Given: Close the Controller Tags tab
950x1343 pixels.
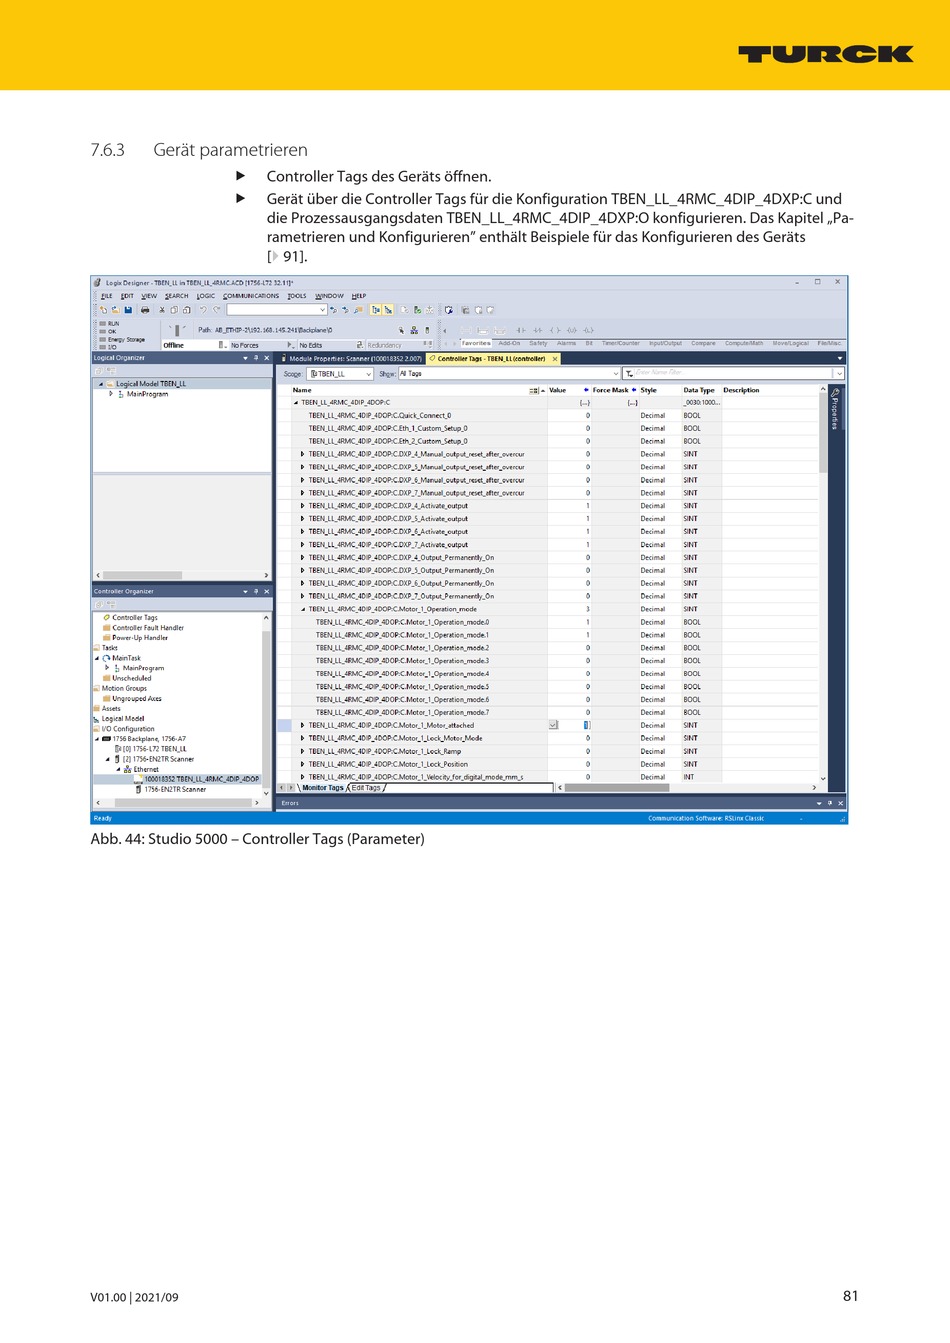Looking at the screenshot, I should (555, 359).
